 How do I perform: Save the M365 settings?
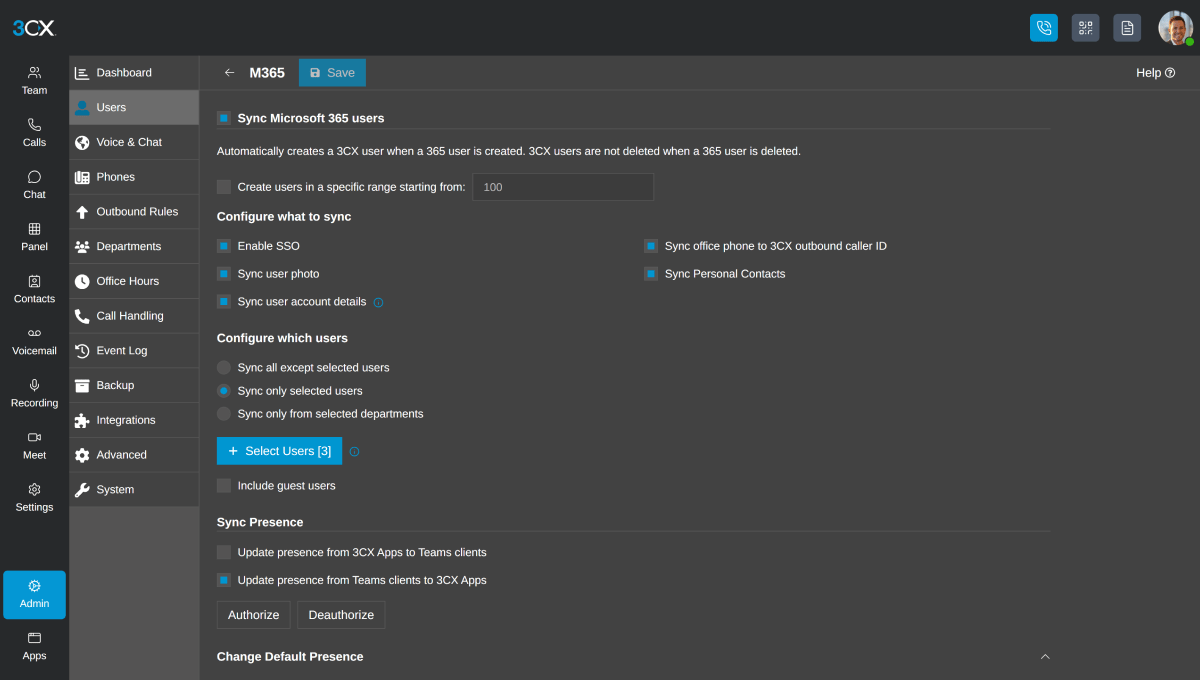coord(332,73)
